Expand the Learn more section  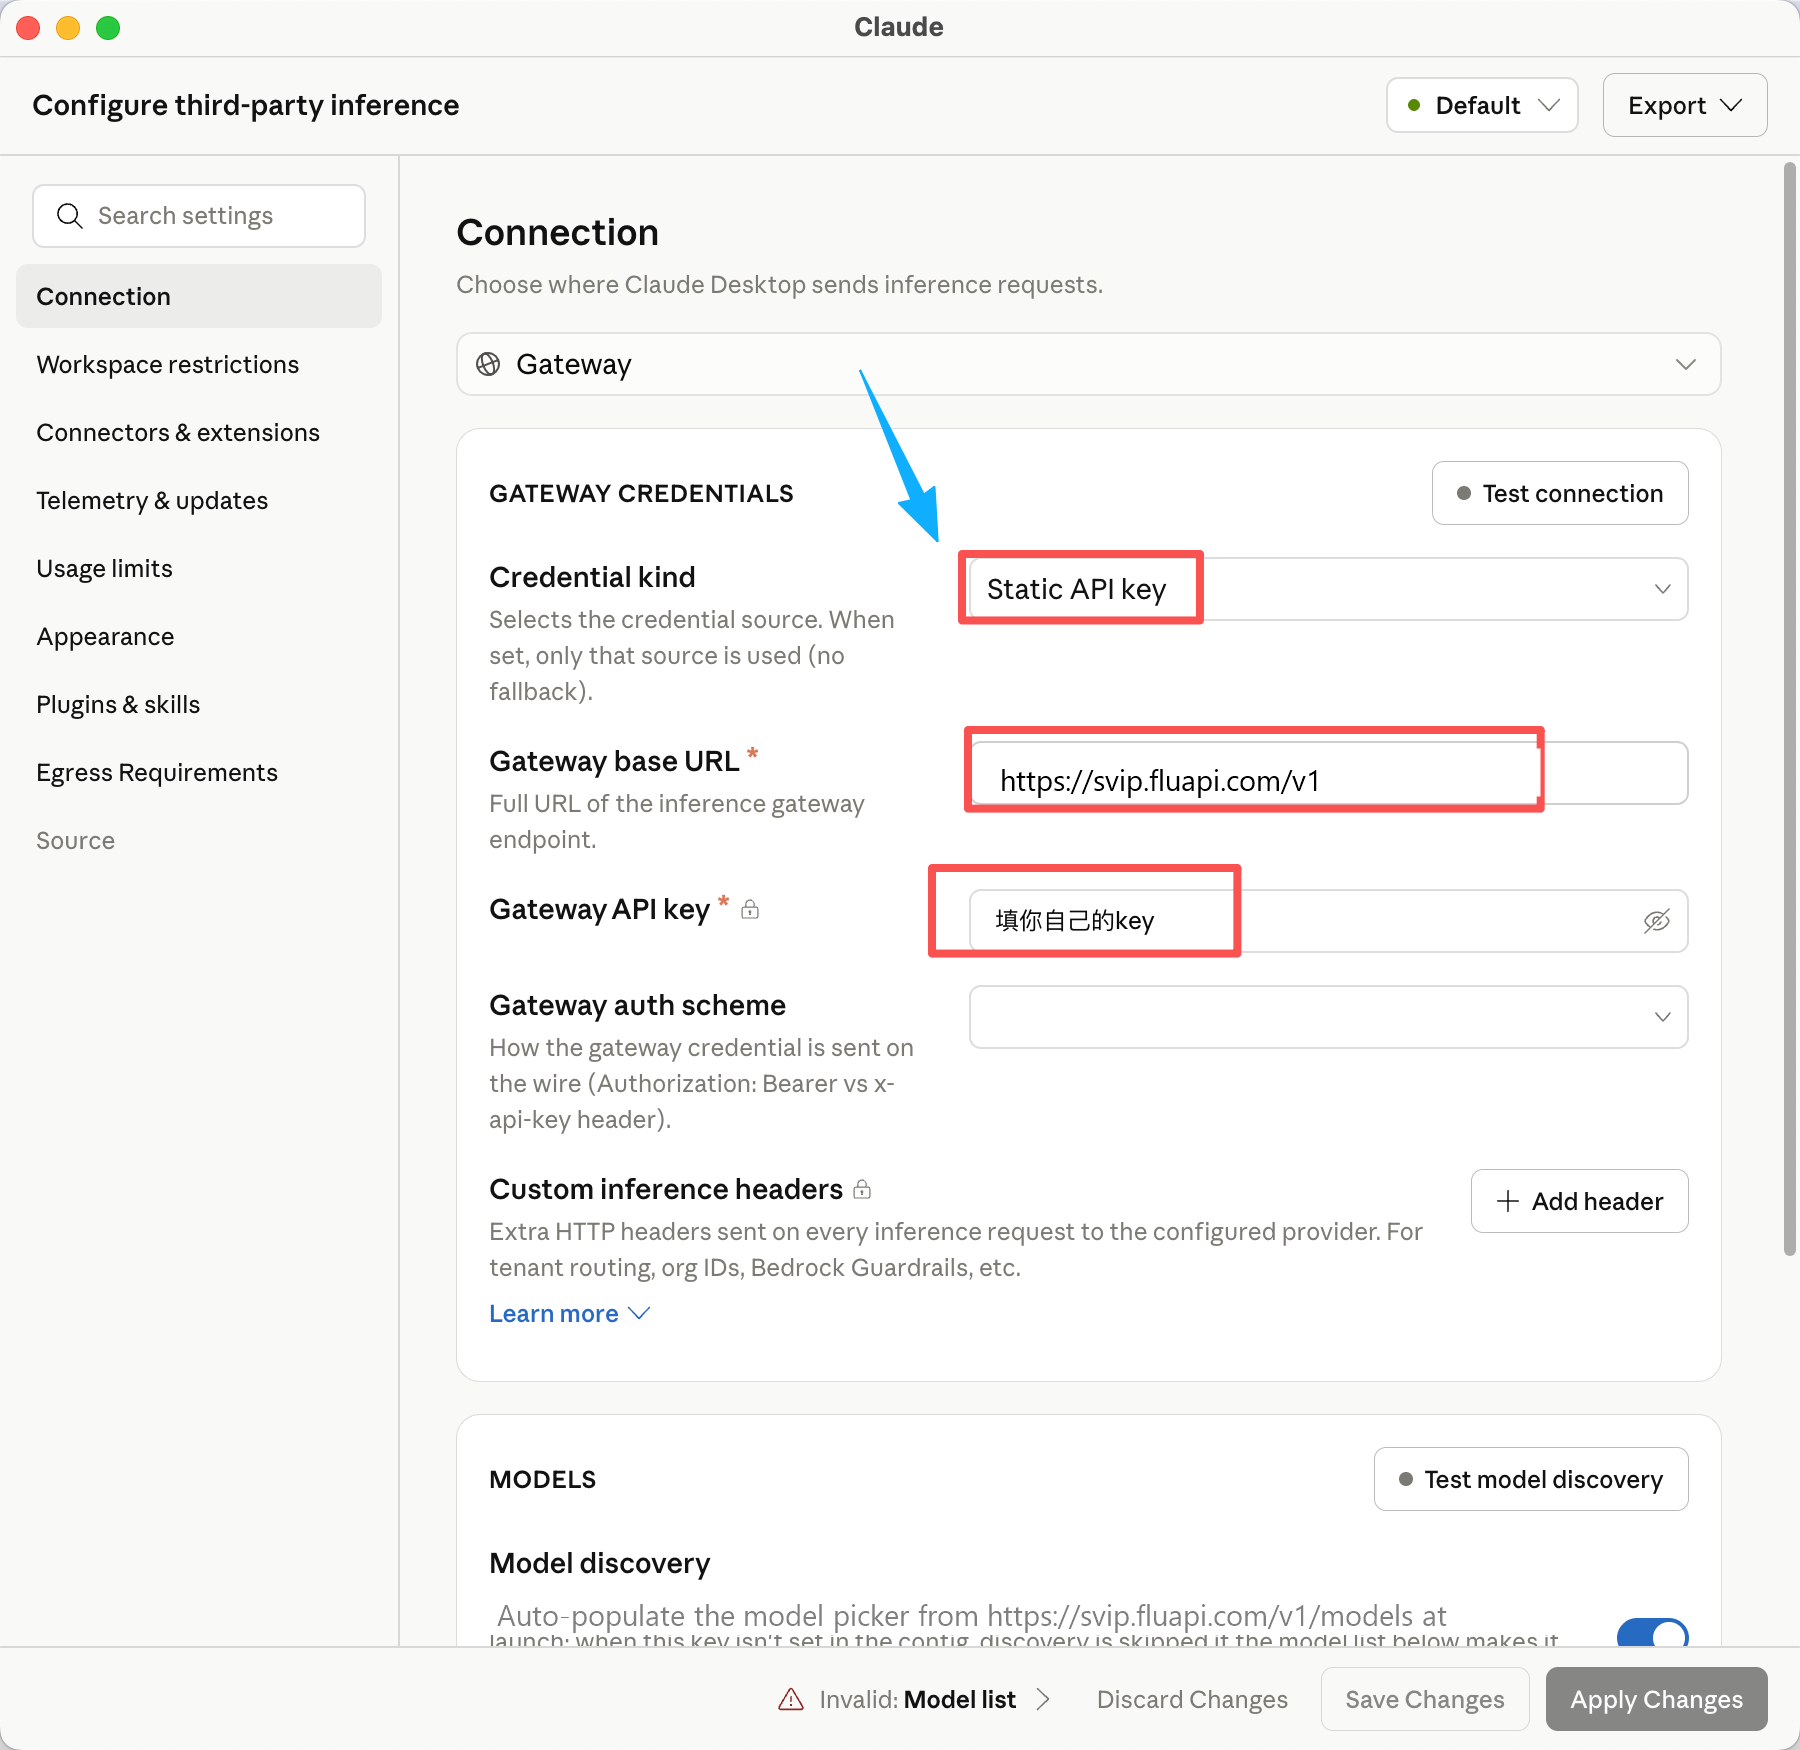click(569, 1313)
